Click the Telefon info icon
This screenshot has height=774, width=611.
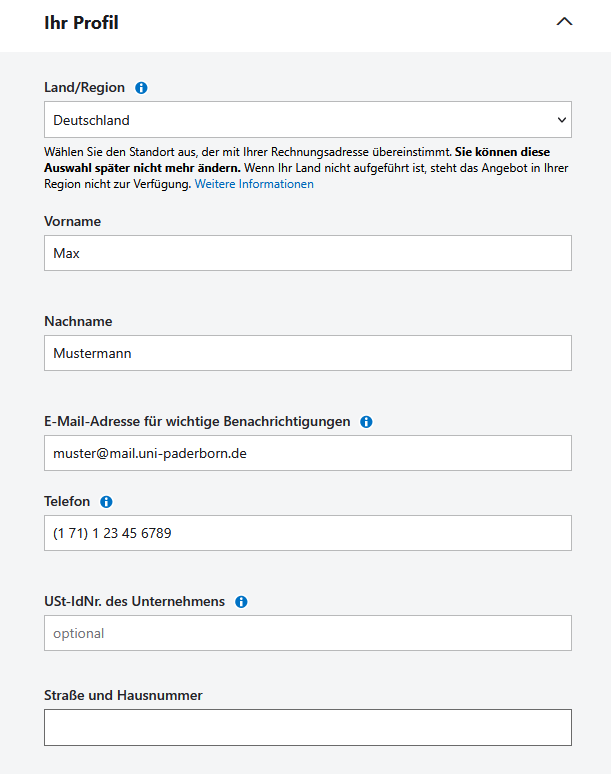coord(106,502)
